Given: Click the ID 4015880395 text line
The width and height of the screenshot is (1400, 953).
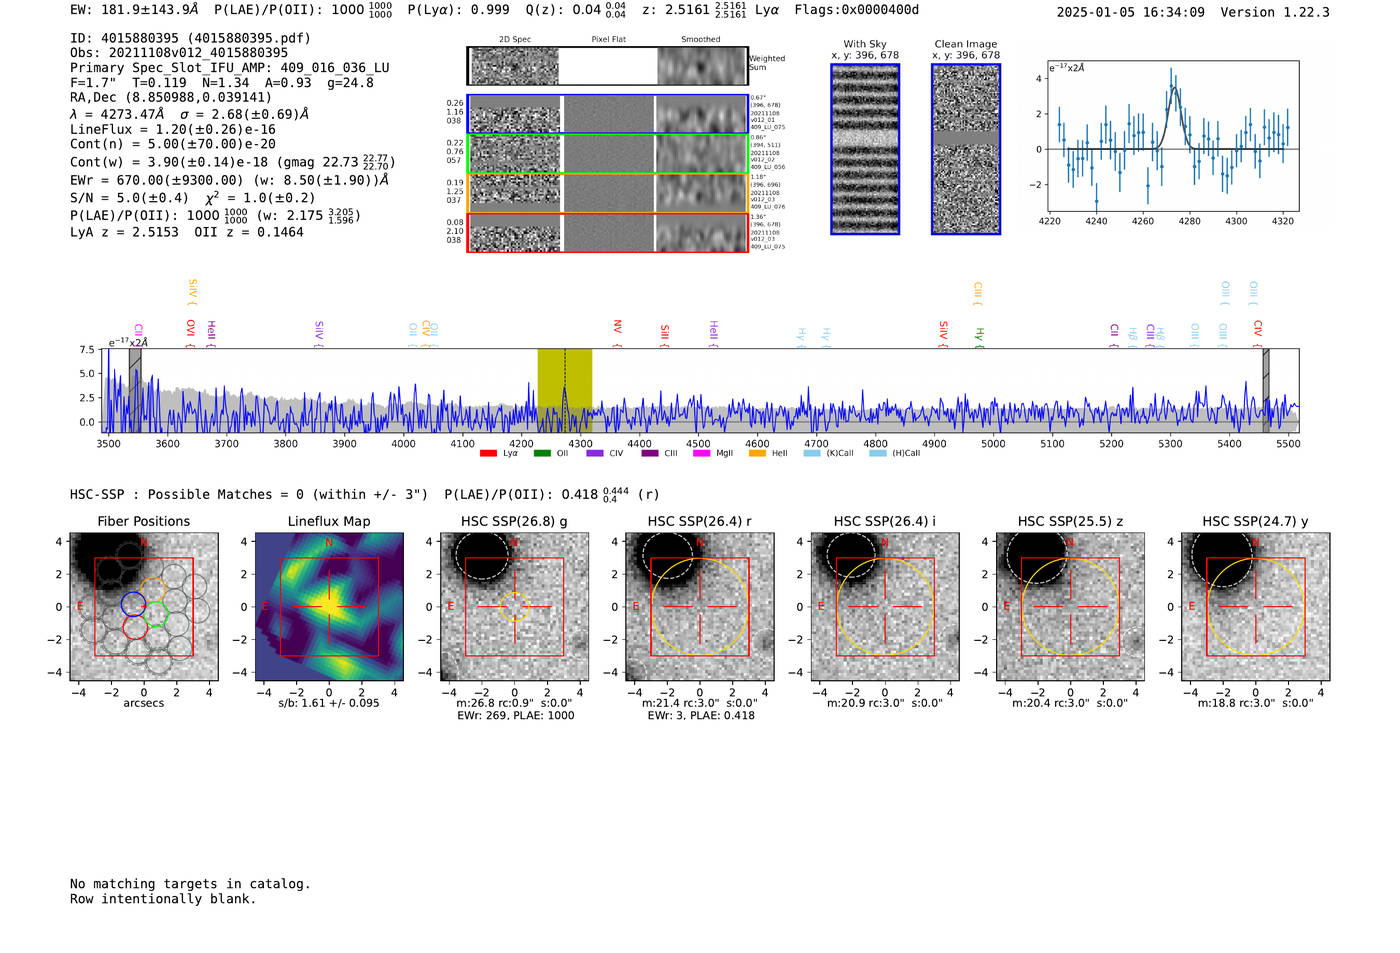Looking at the screenshot, I should 190,38.
